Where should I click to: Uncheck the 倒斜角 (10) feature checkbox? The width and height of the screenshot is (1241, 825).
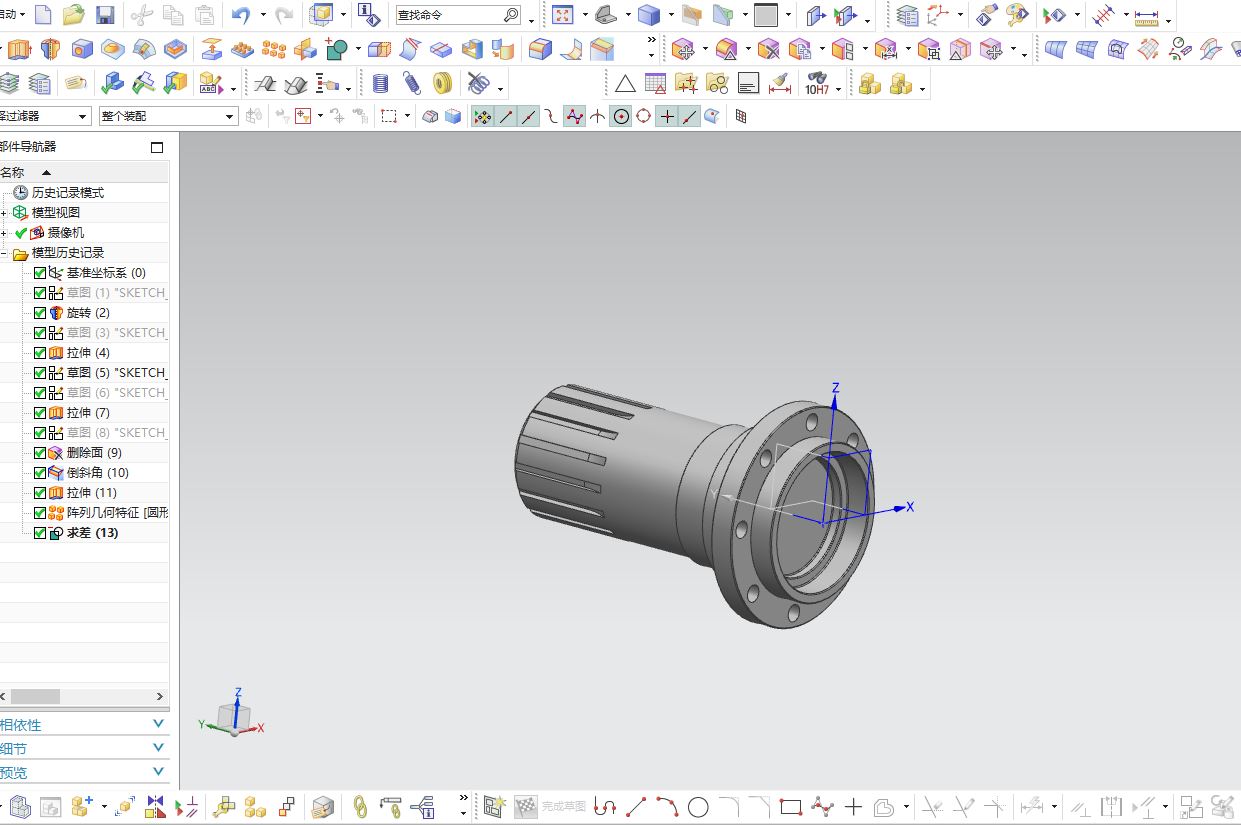point(40,473)
